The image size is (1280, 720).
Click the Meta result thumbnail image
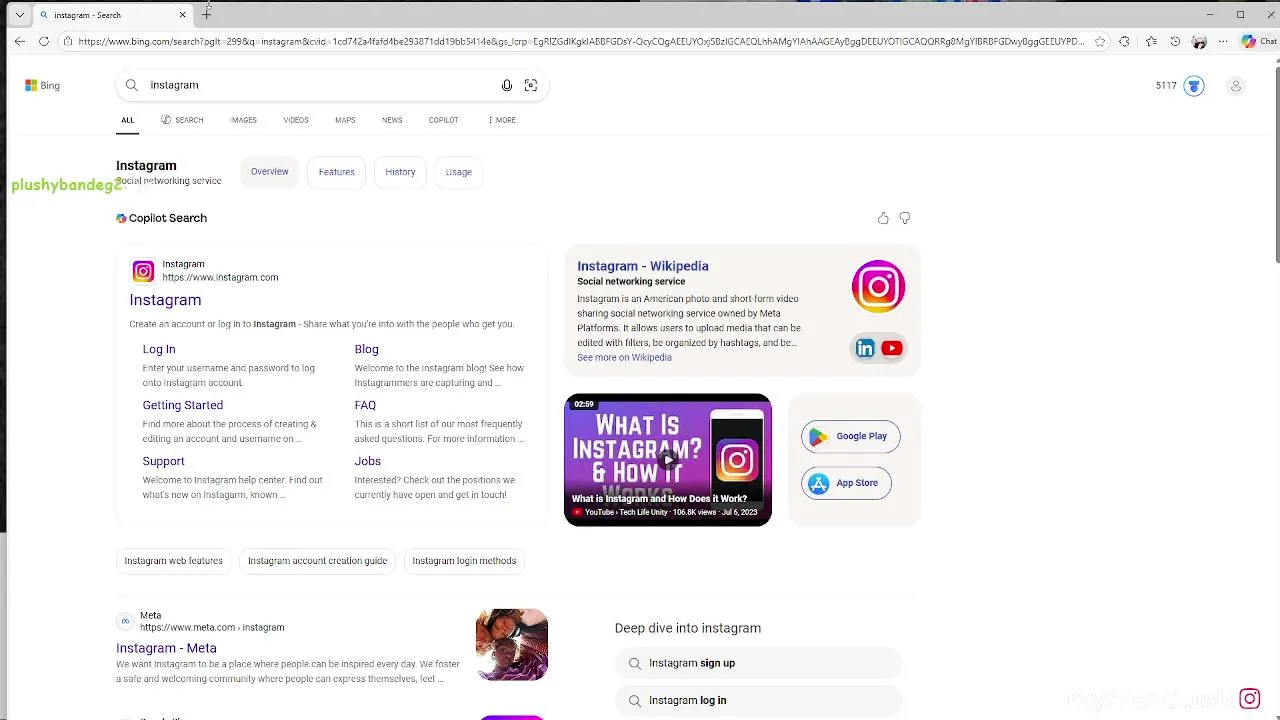click(x=512, y=645)
